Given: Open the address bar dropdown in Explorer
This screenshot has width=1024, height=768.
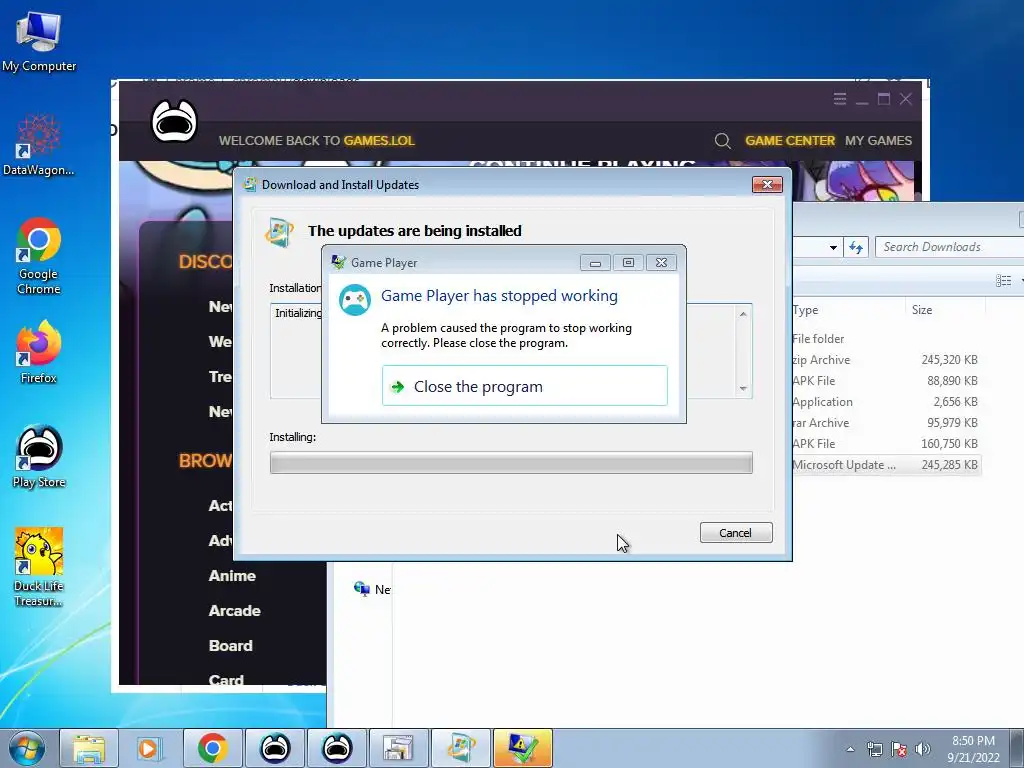Looking at the screenshot, I should (833, 248).
